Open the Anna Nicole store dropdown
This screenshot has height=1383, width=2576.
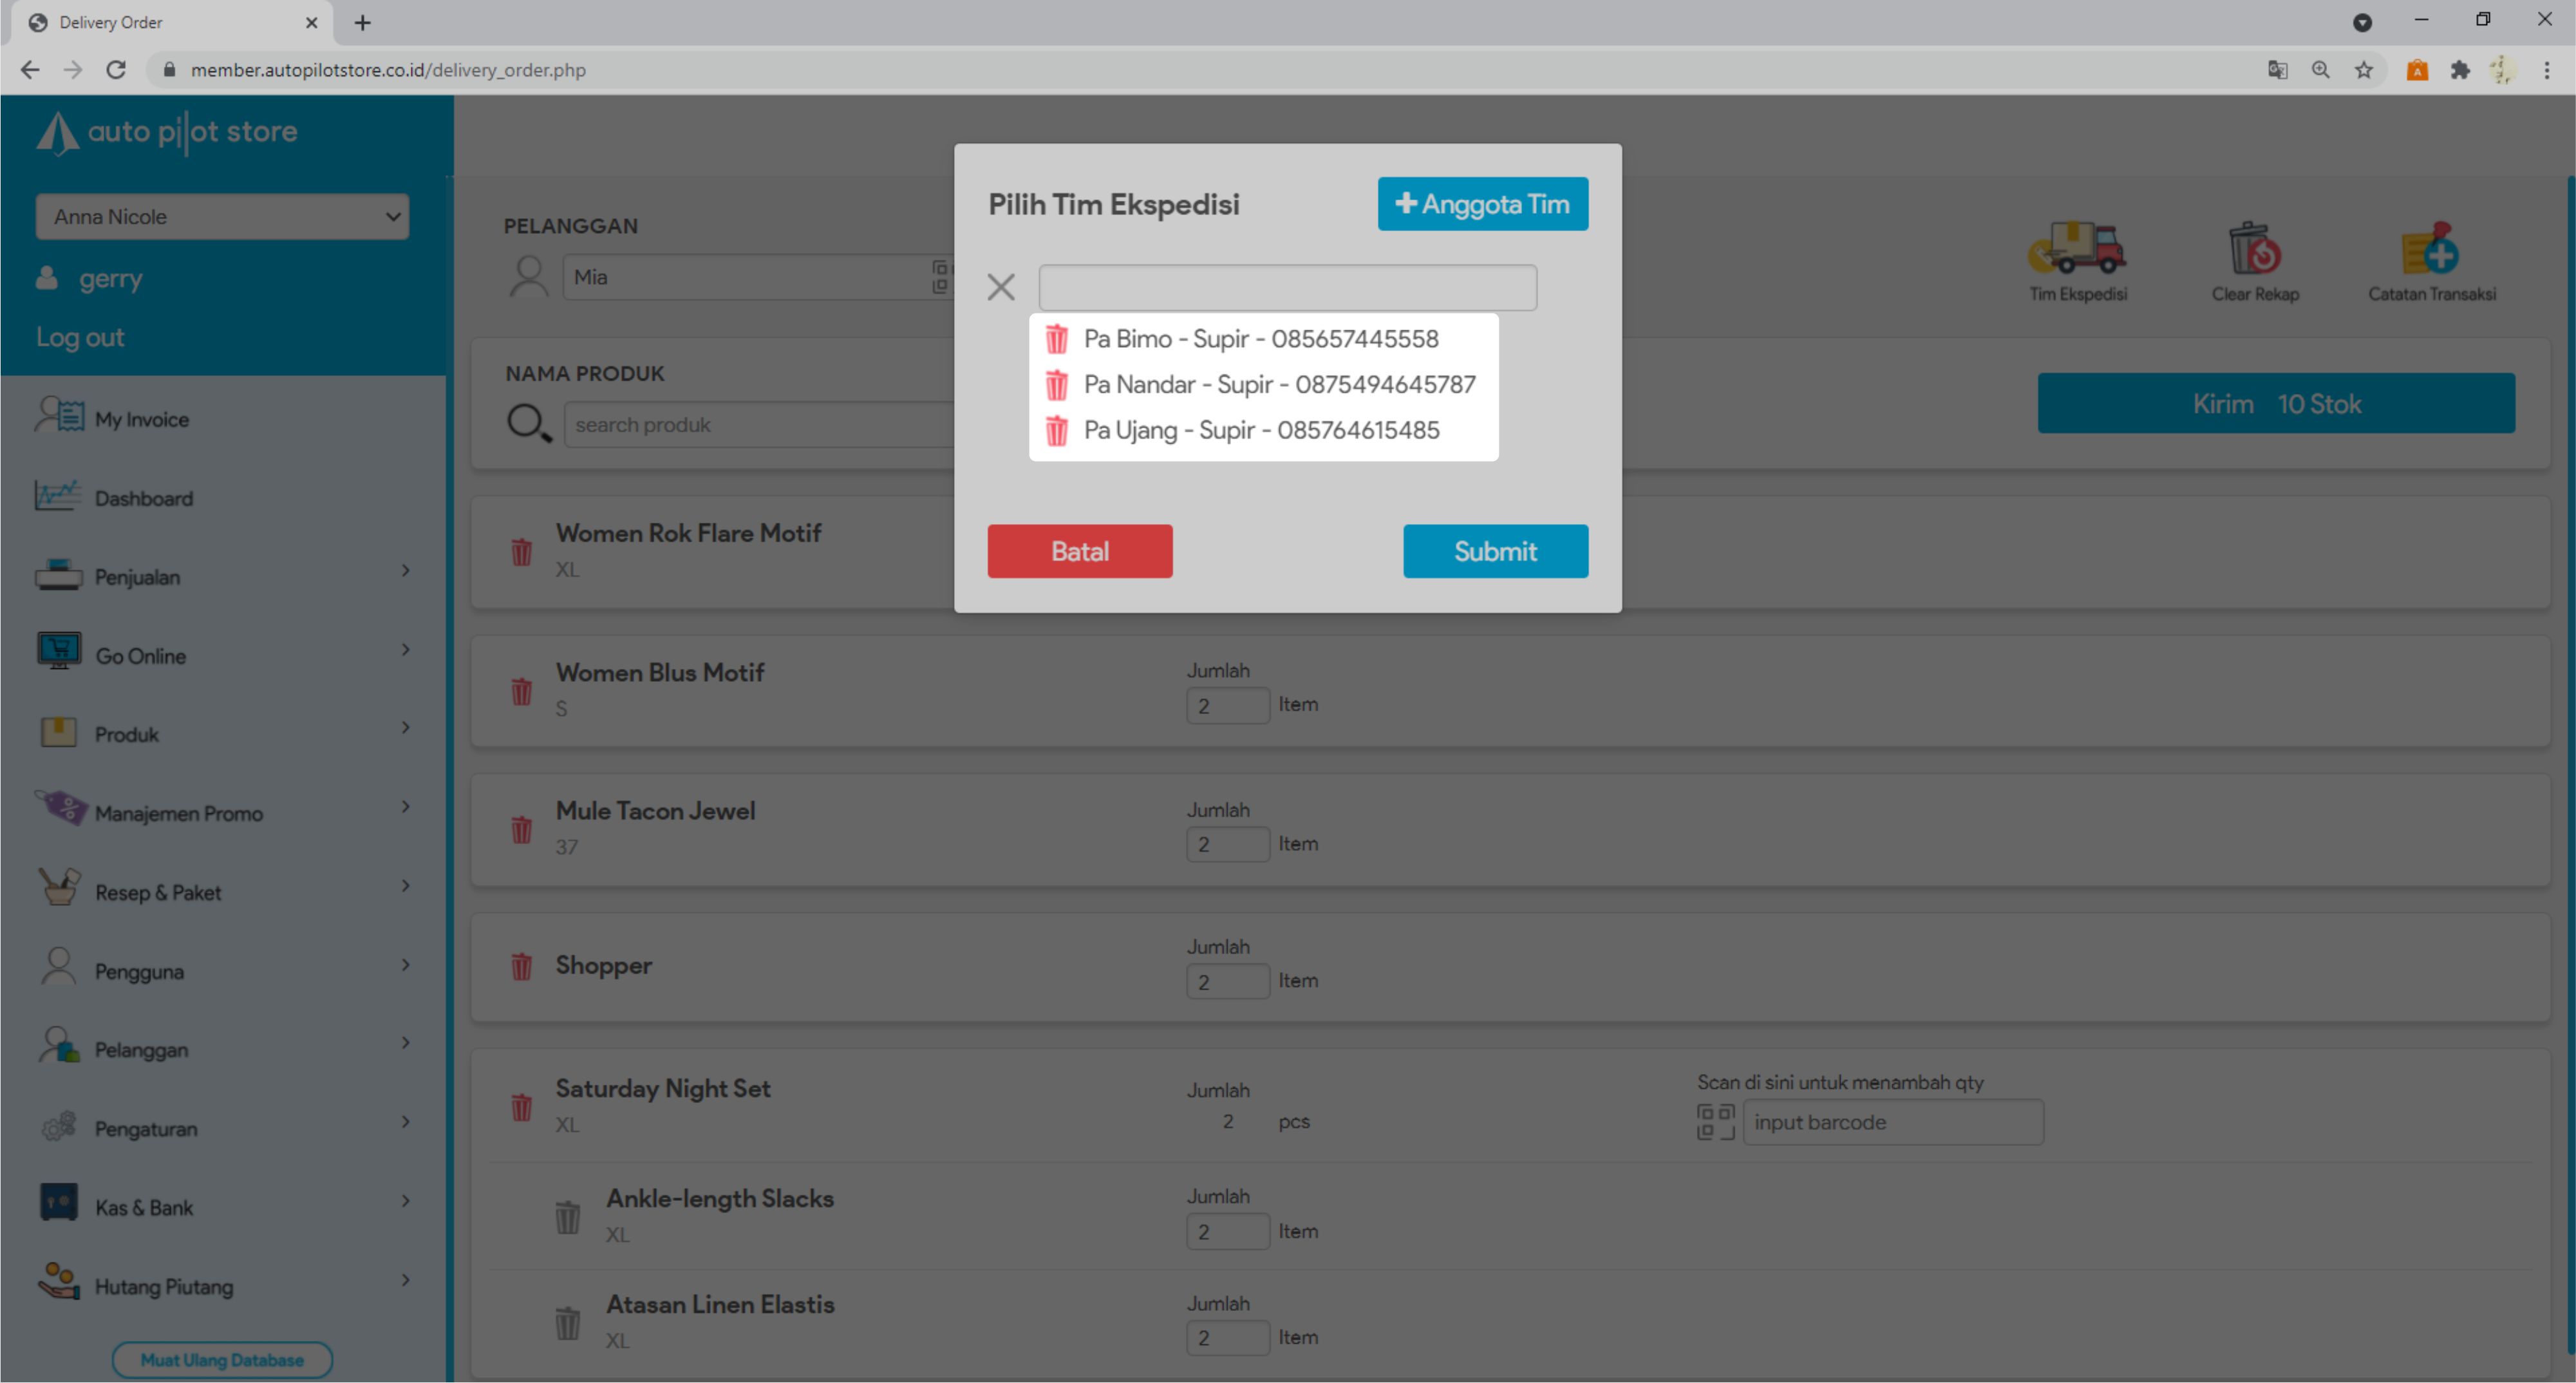pos(222,217)
